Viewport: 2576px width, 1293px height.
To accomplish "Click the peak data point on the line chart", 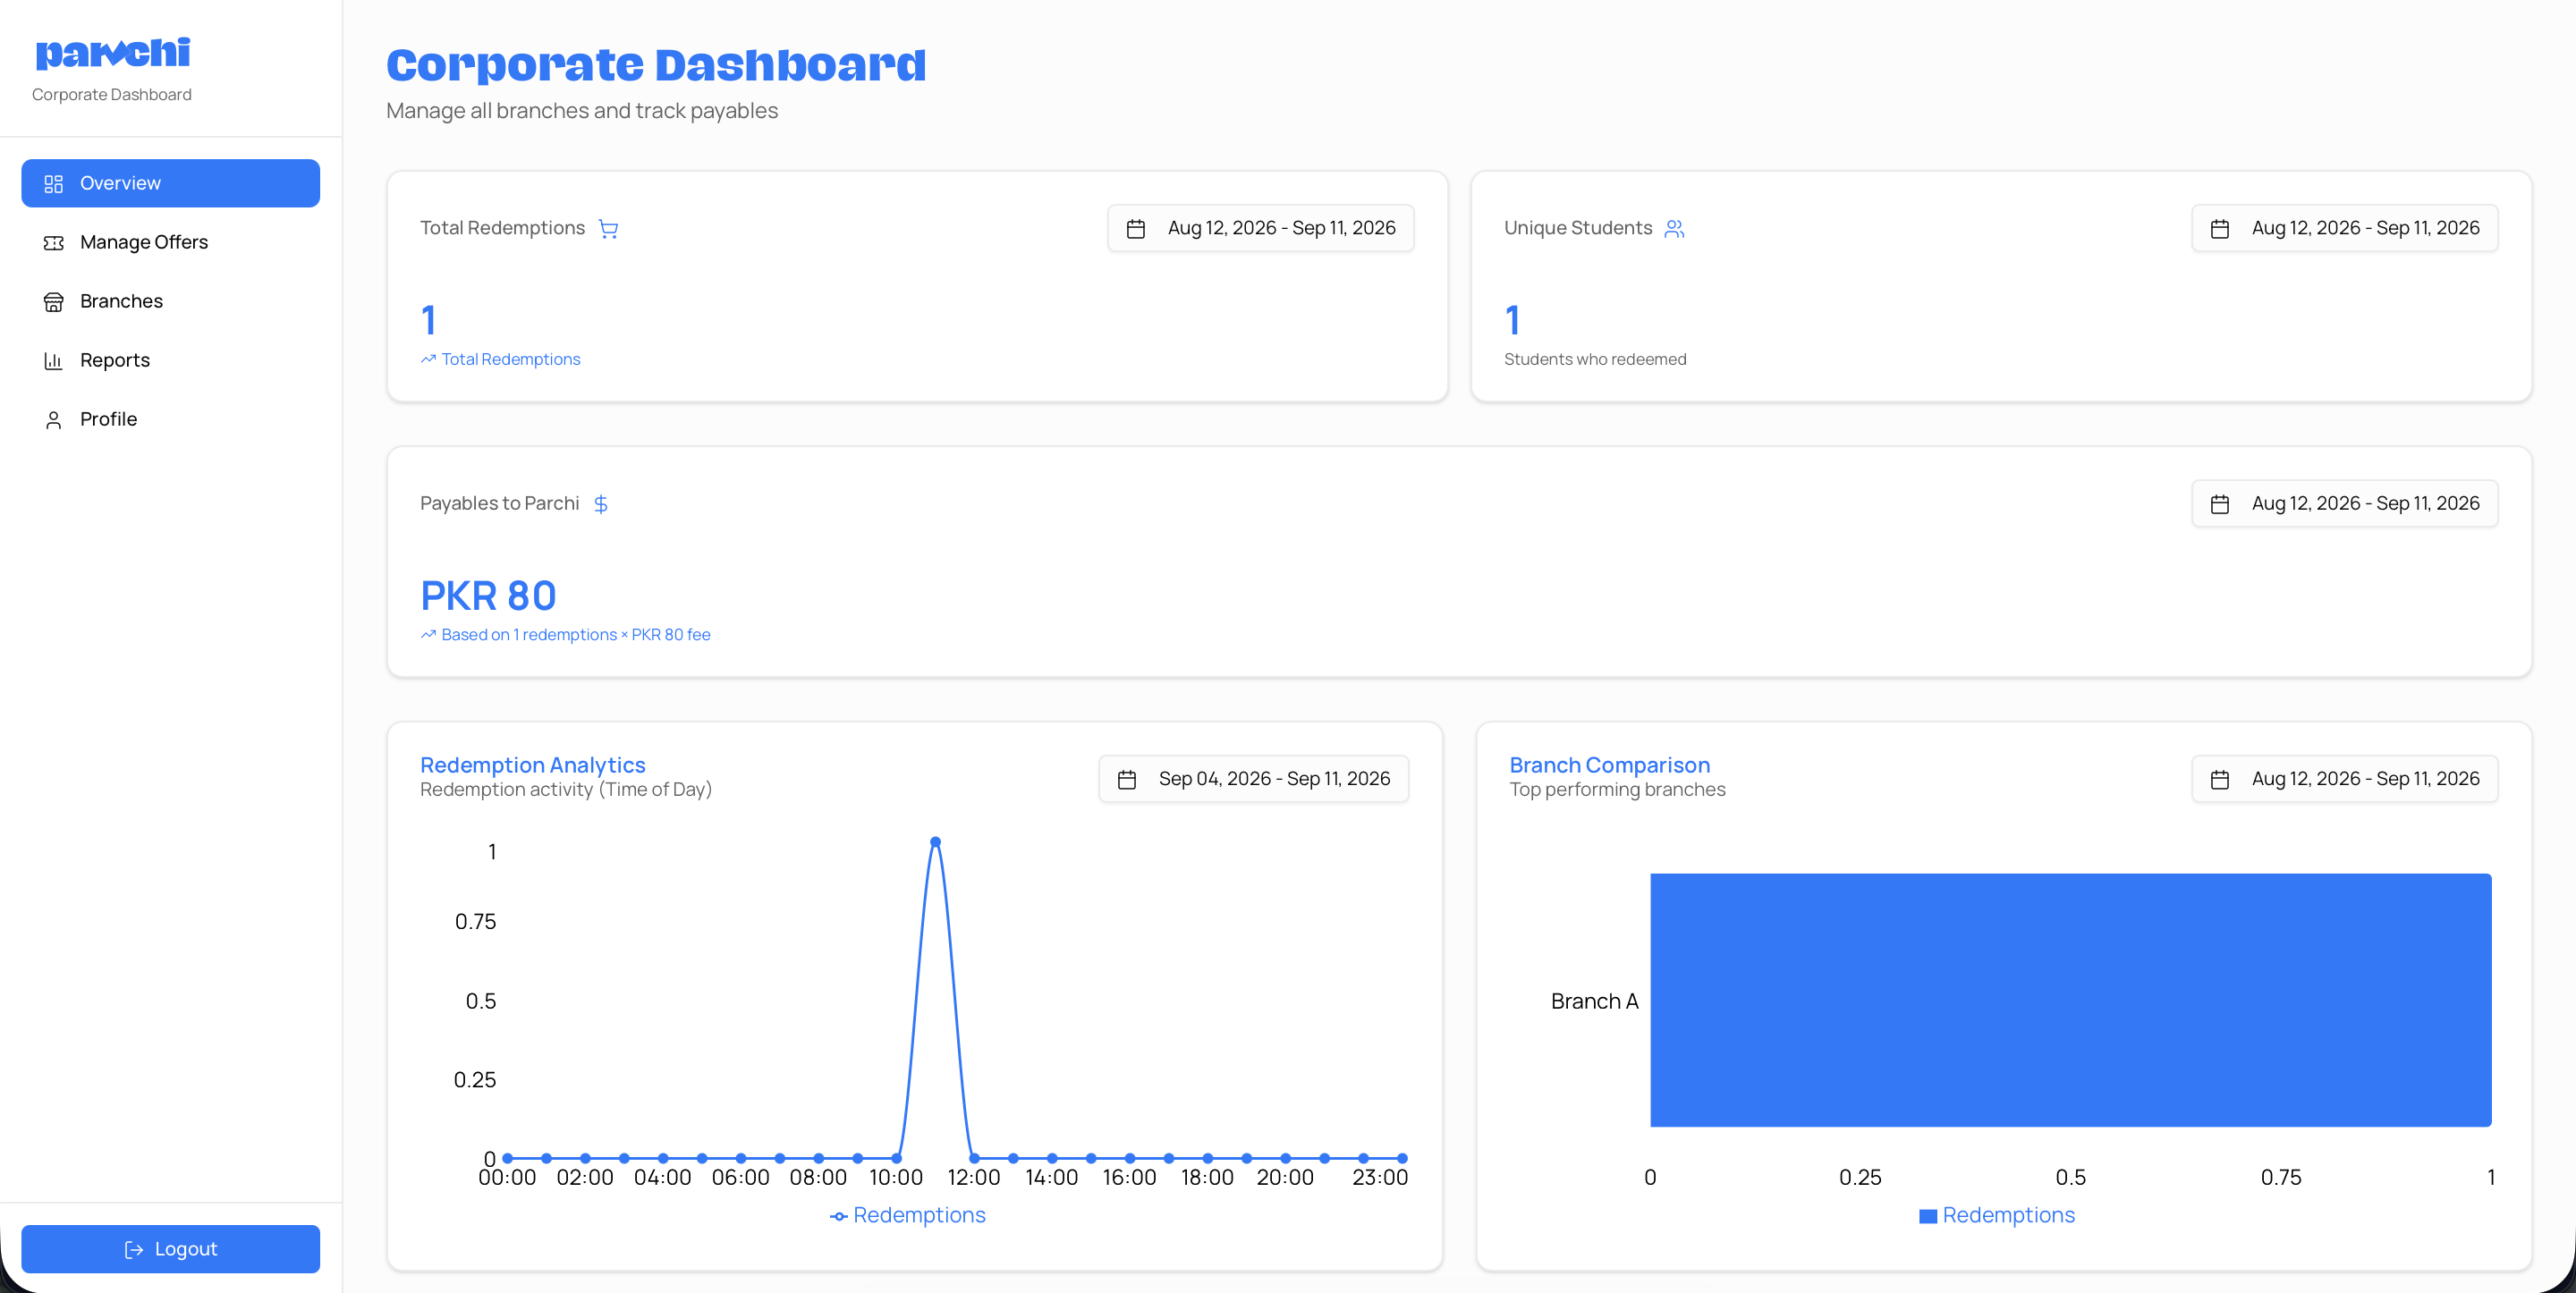I will tap(935, 842).
